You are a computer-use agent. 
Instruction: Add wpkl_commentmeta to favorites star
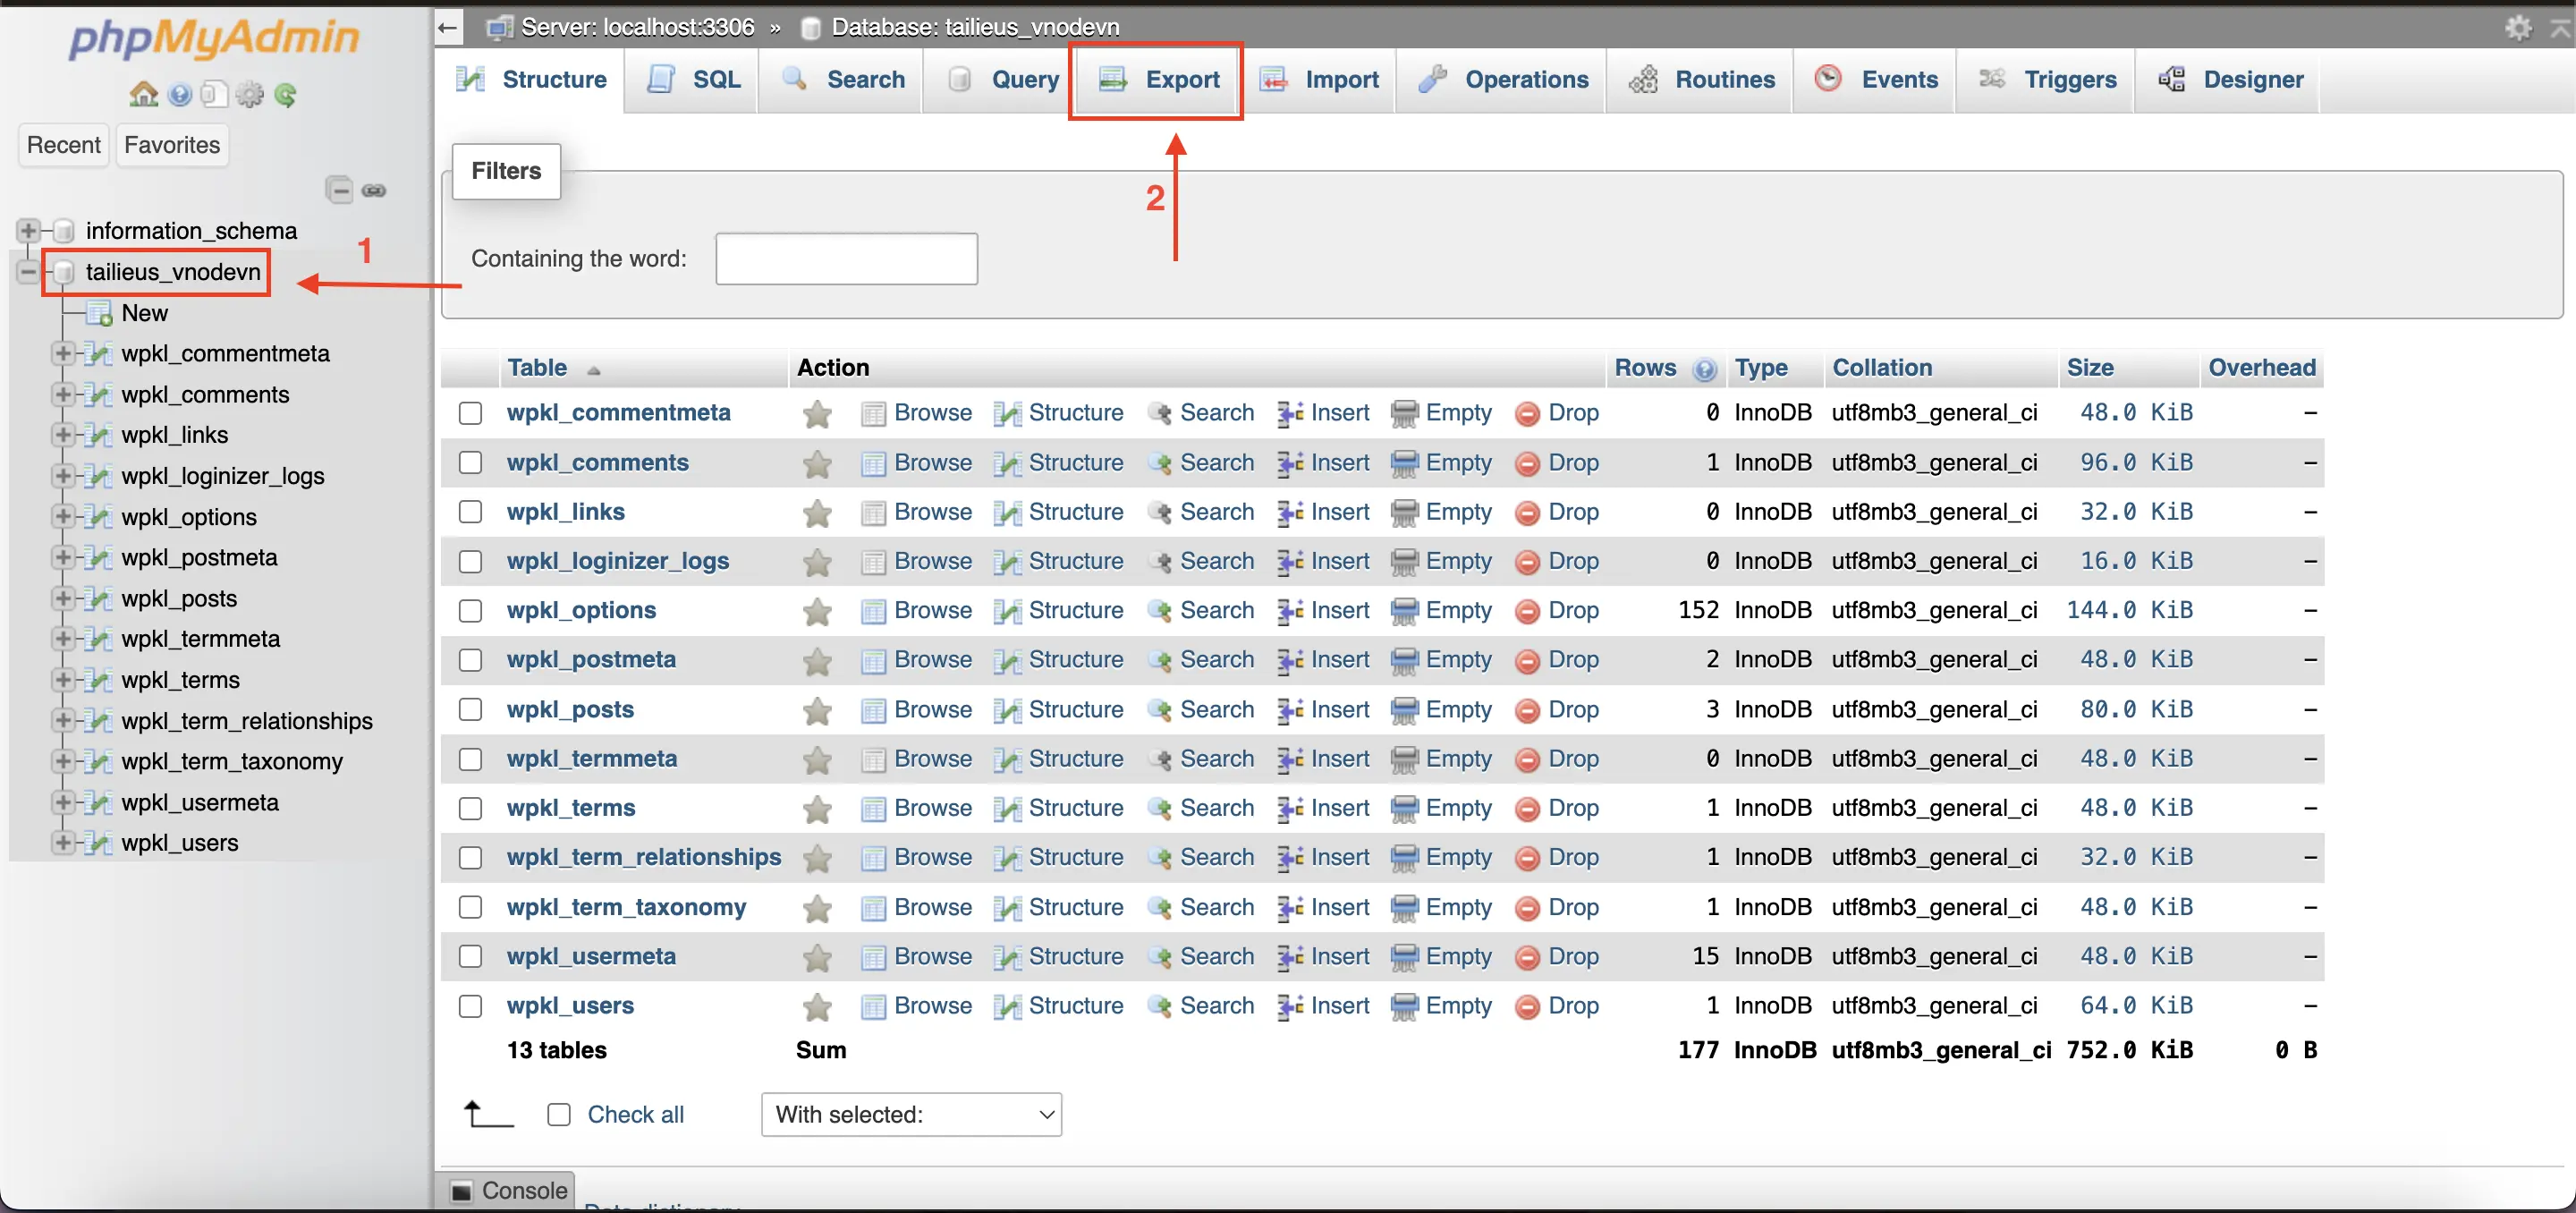click(817, 413)
